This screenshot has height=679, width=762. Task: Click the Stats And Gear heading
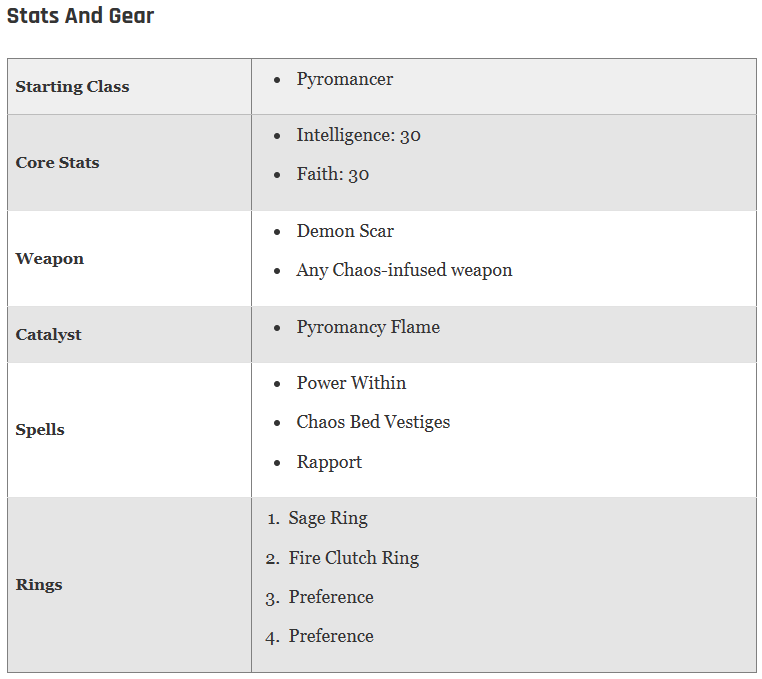point(80,16)
